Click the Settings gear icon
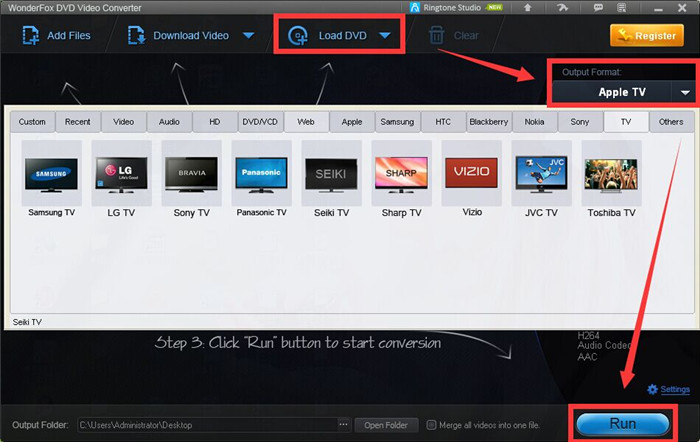 click(x=652, y=389)
